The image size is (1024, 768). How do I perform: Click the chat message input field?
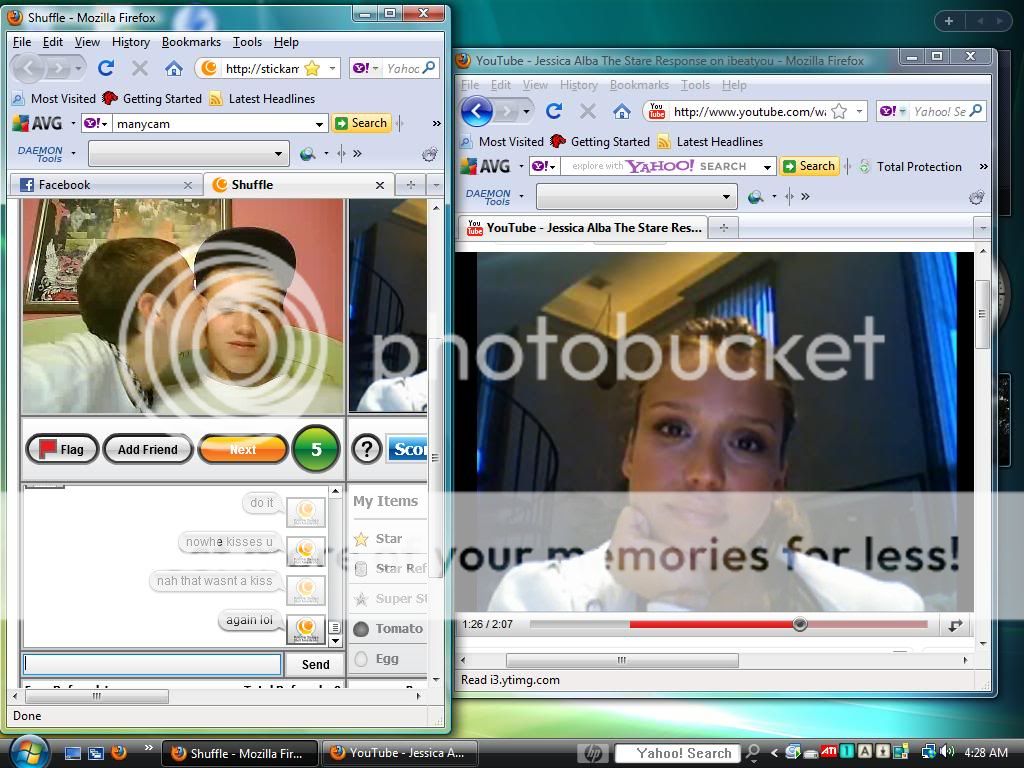click(152, 664)
